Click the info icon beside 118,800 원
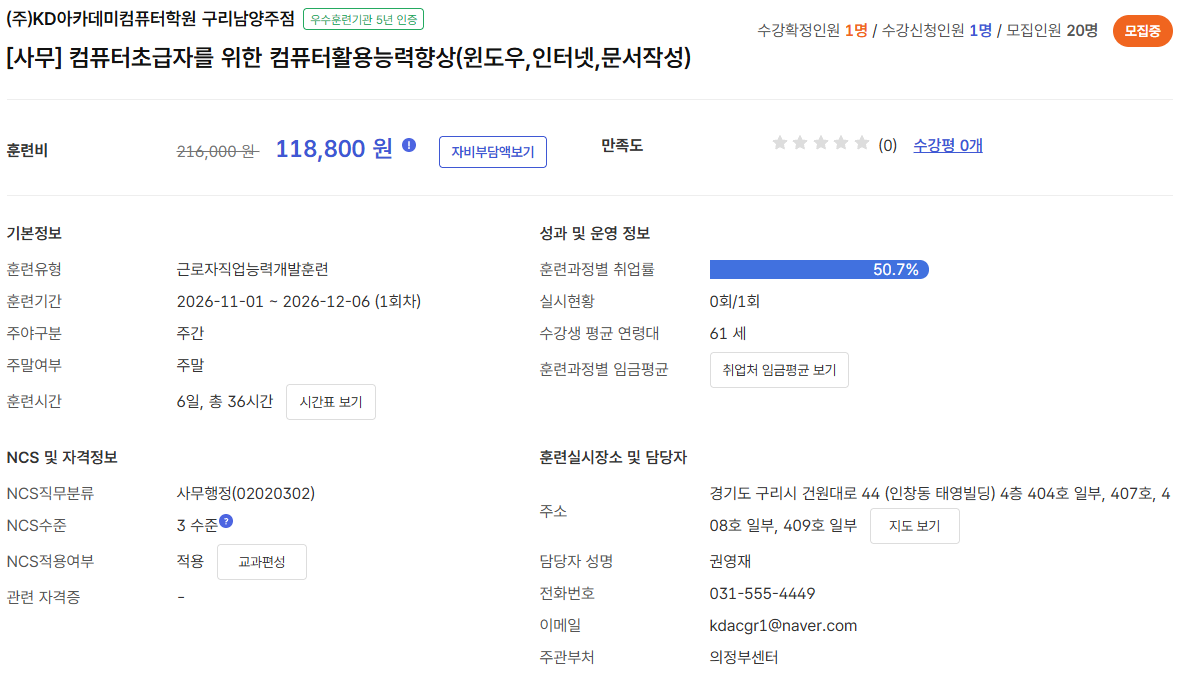 pos(409,145)
